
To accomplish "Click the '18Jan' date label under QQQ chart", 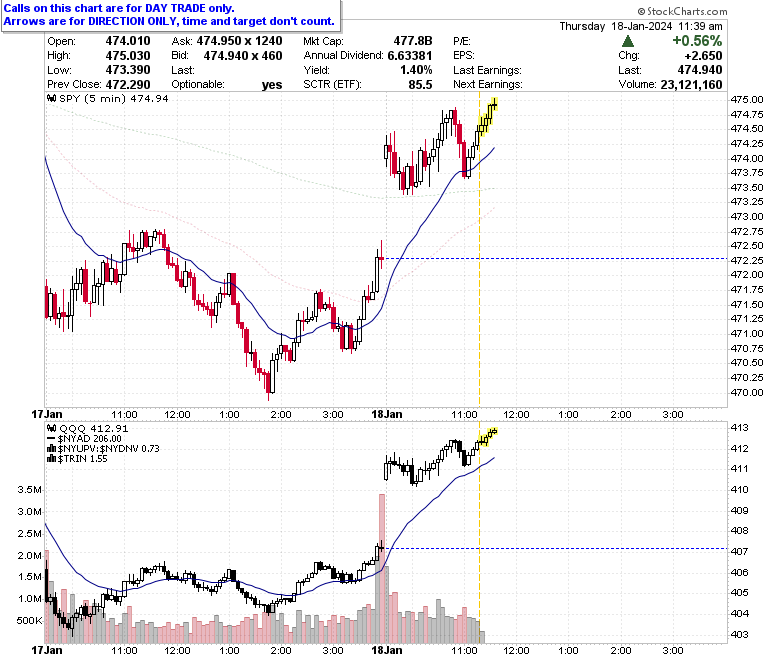I will pyautogui.click(x=387, y=650).
